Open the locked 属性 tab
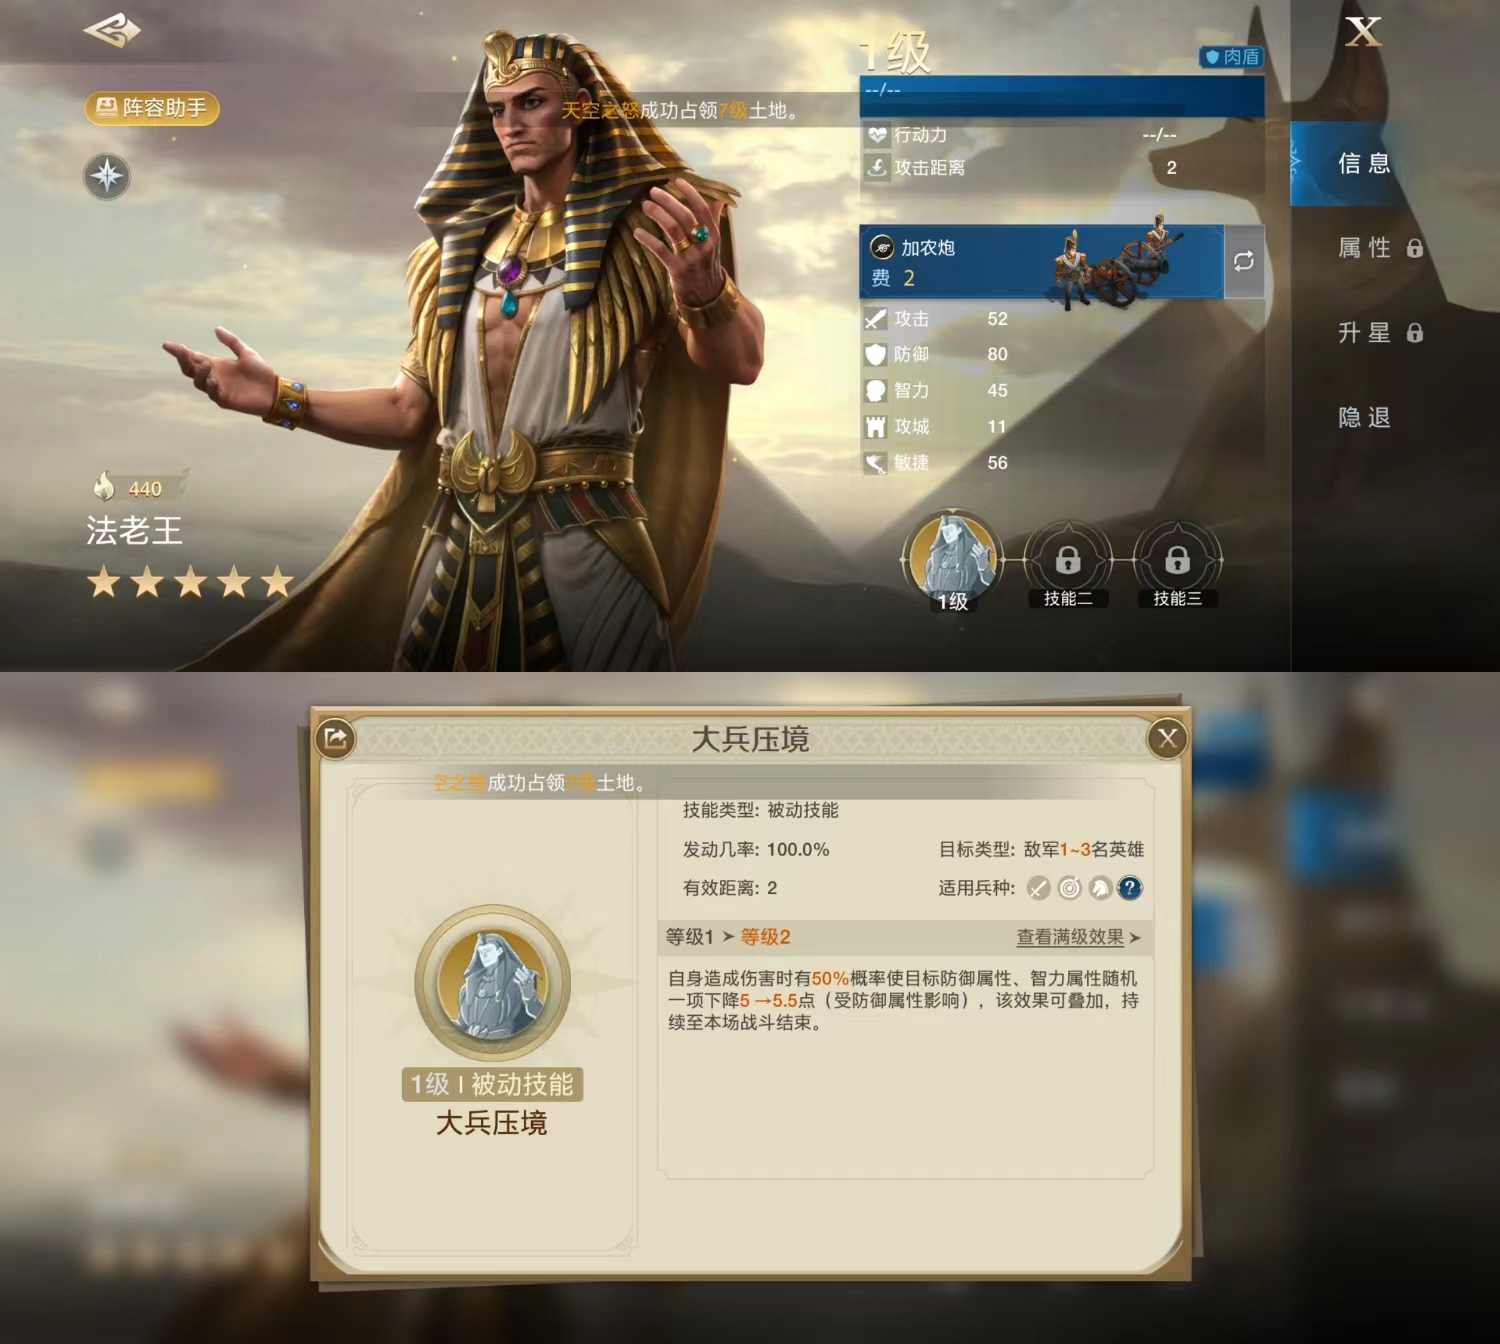 pyautogui.click(x=1380, y=248)
